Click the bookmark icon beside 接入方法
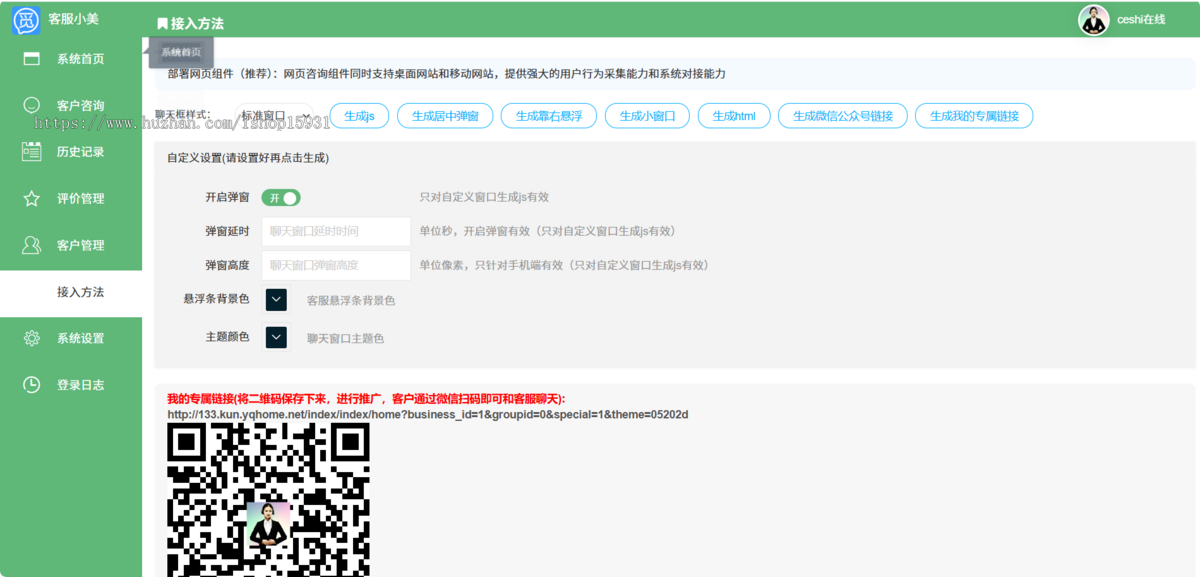 tap(162, 23)
